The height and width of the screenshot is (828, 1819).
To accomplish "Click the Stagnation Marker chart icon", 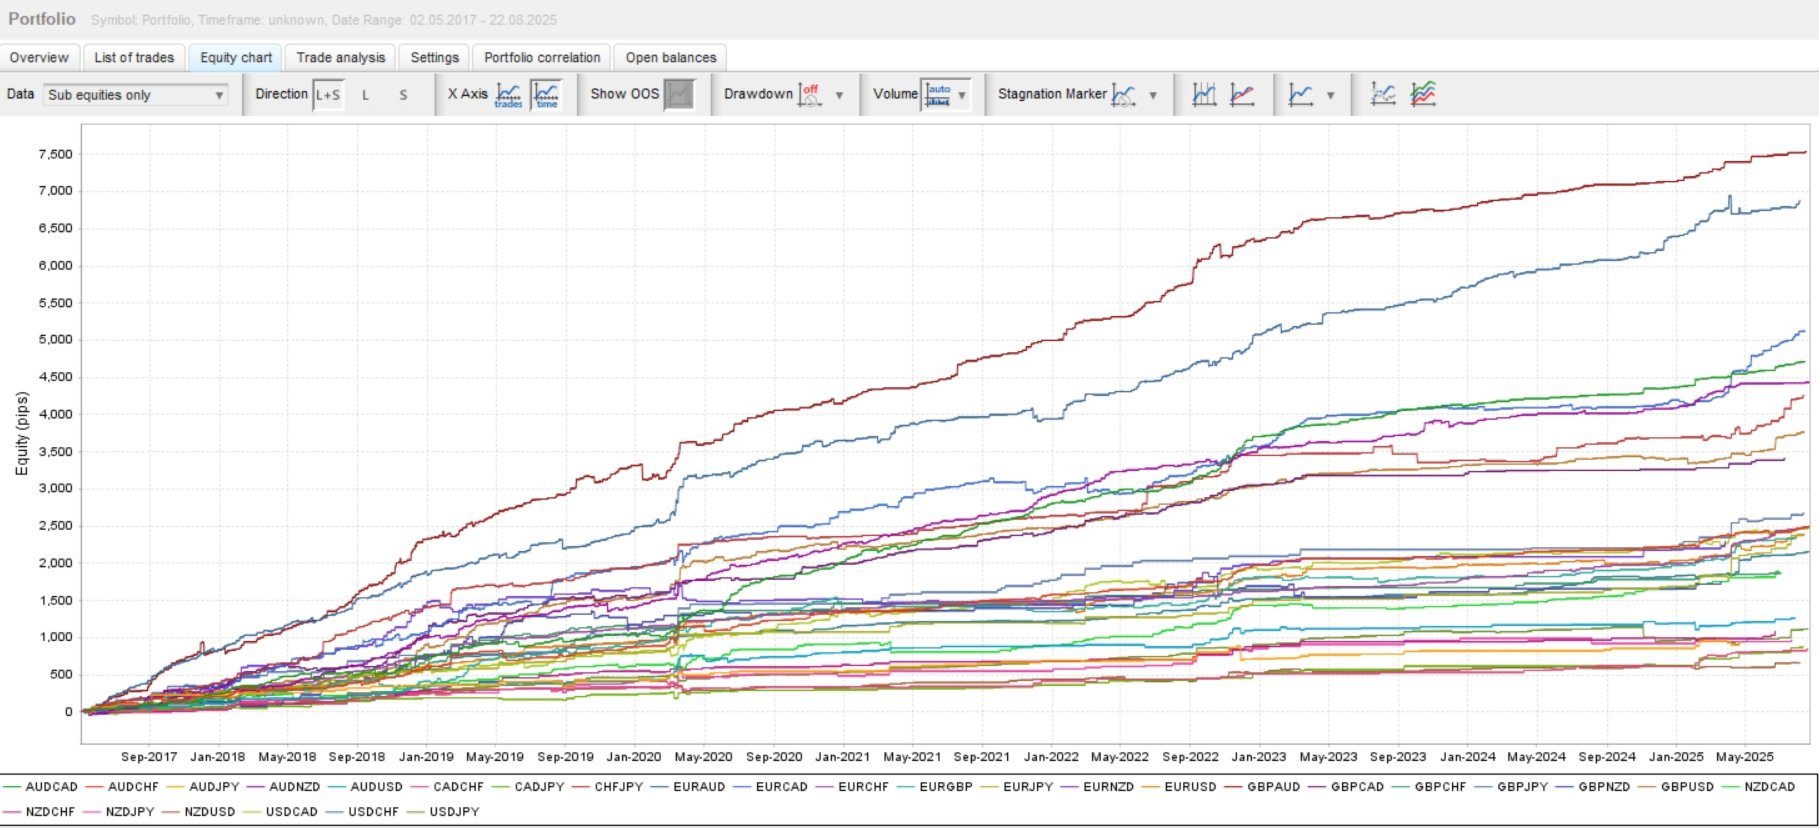I will [x=1124, y=95].
